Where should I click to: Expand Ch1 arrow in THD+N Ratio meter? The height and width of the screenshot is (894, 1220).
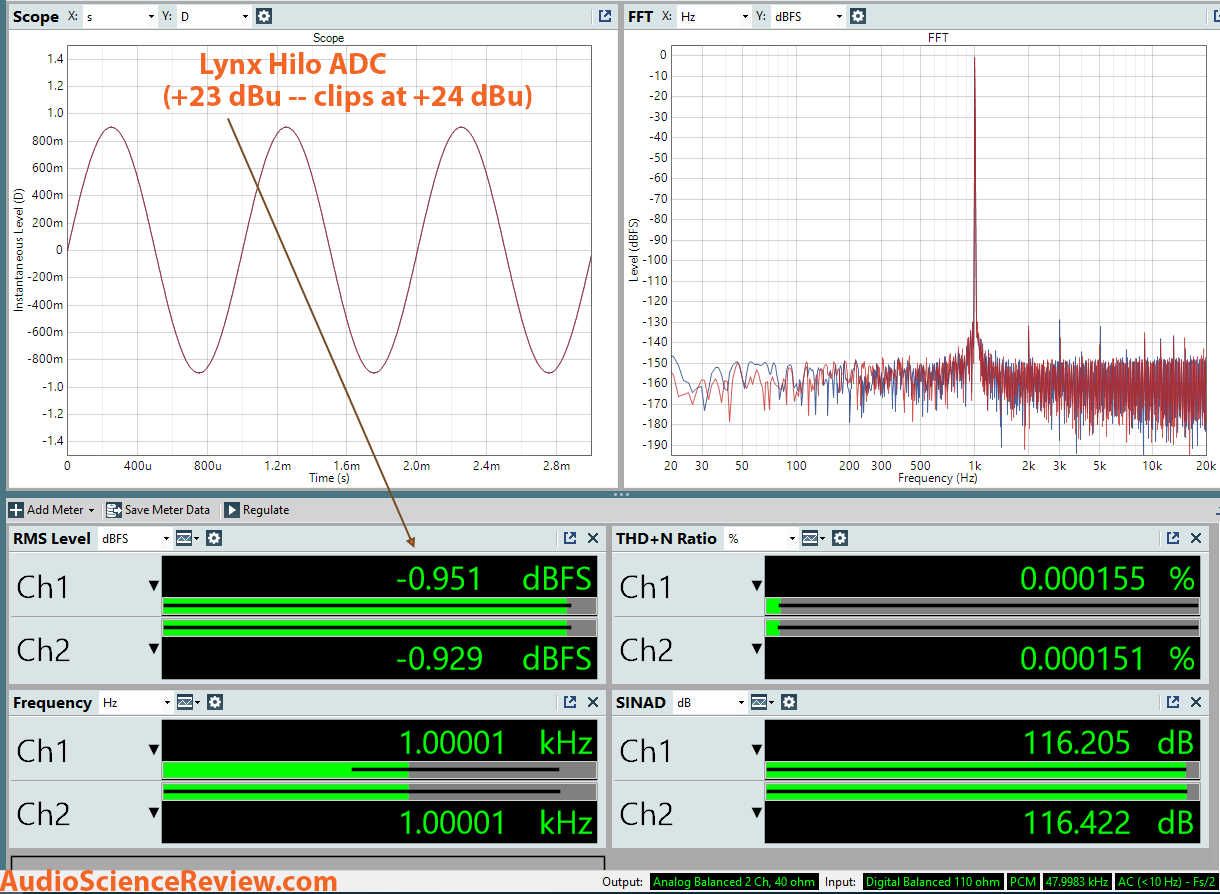click(x=757, y=586)
